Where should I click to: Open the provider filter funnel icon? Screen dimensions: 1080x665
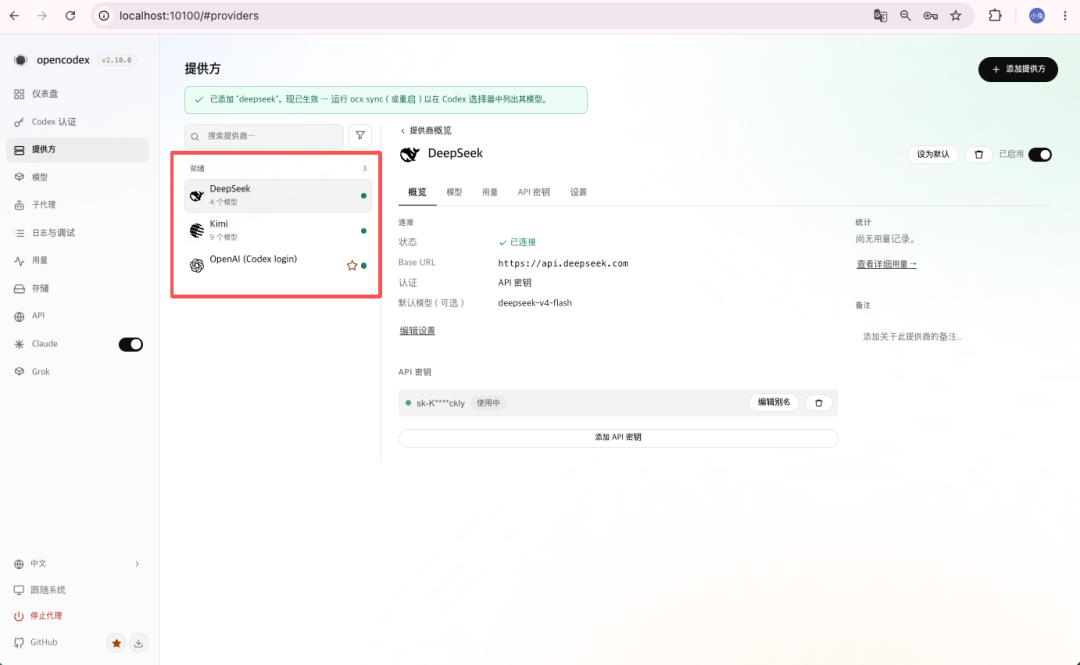point(360,136)
